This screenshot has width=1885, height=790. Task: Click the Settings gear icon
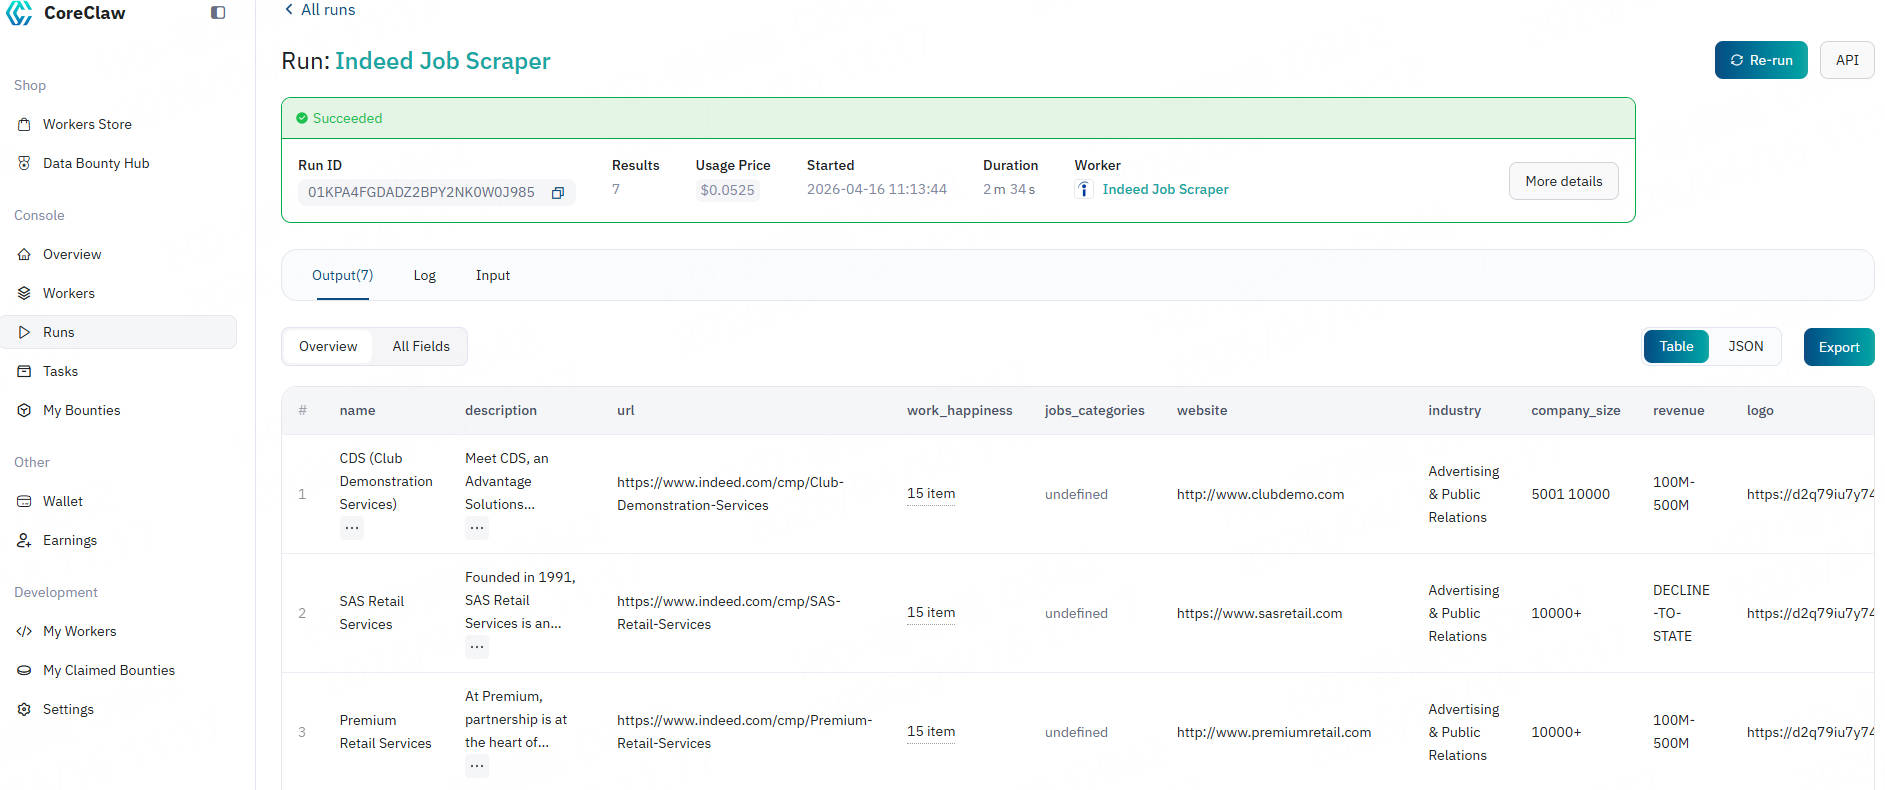click(24, 709)
